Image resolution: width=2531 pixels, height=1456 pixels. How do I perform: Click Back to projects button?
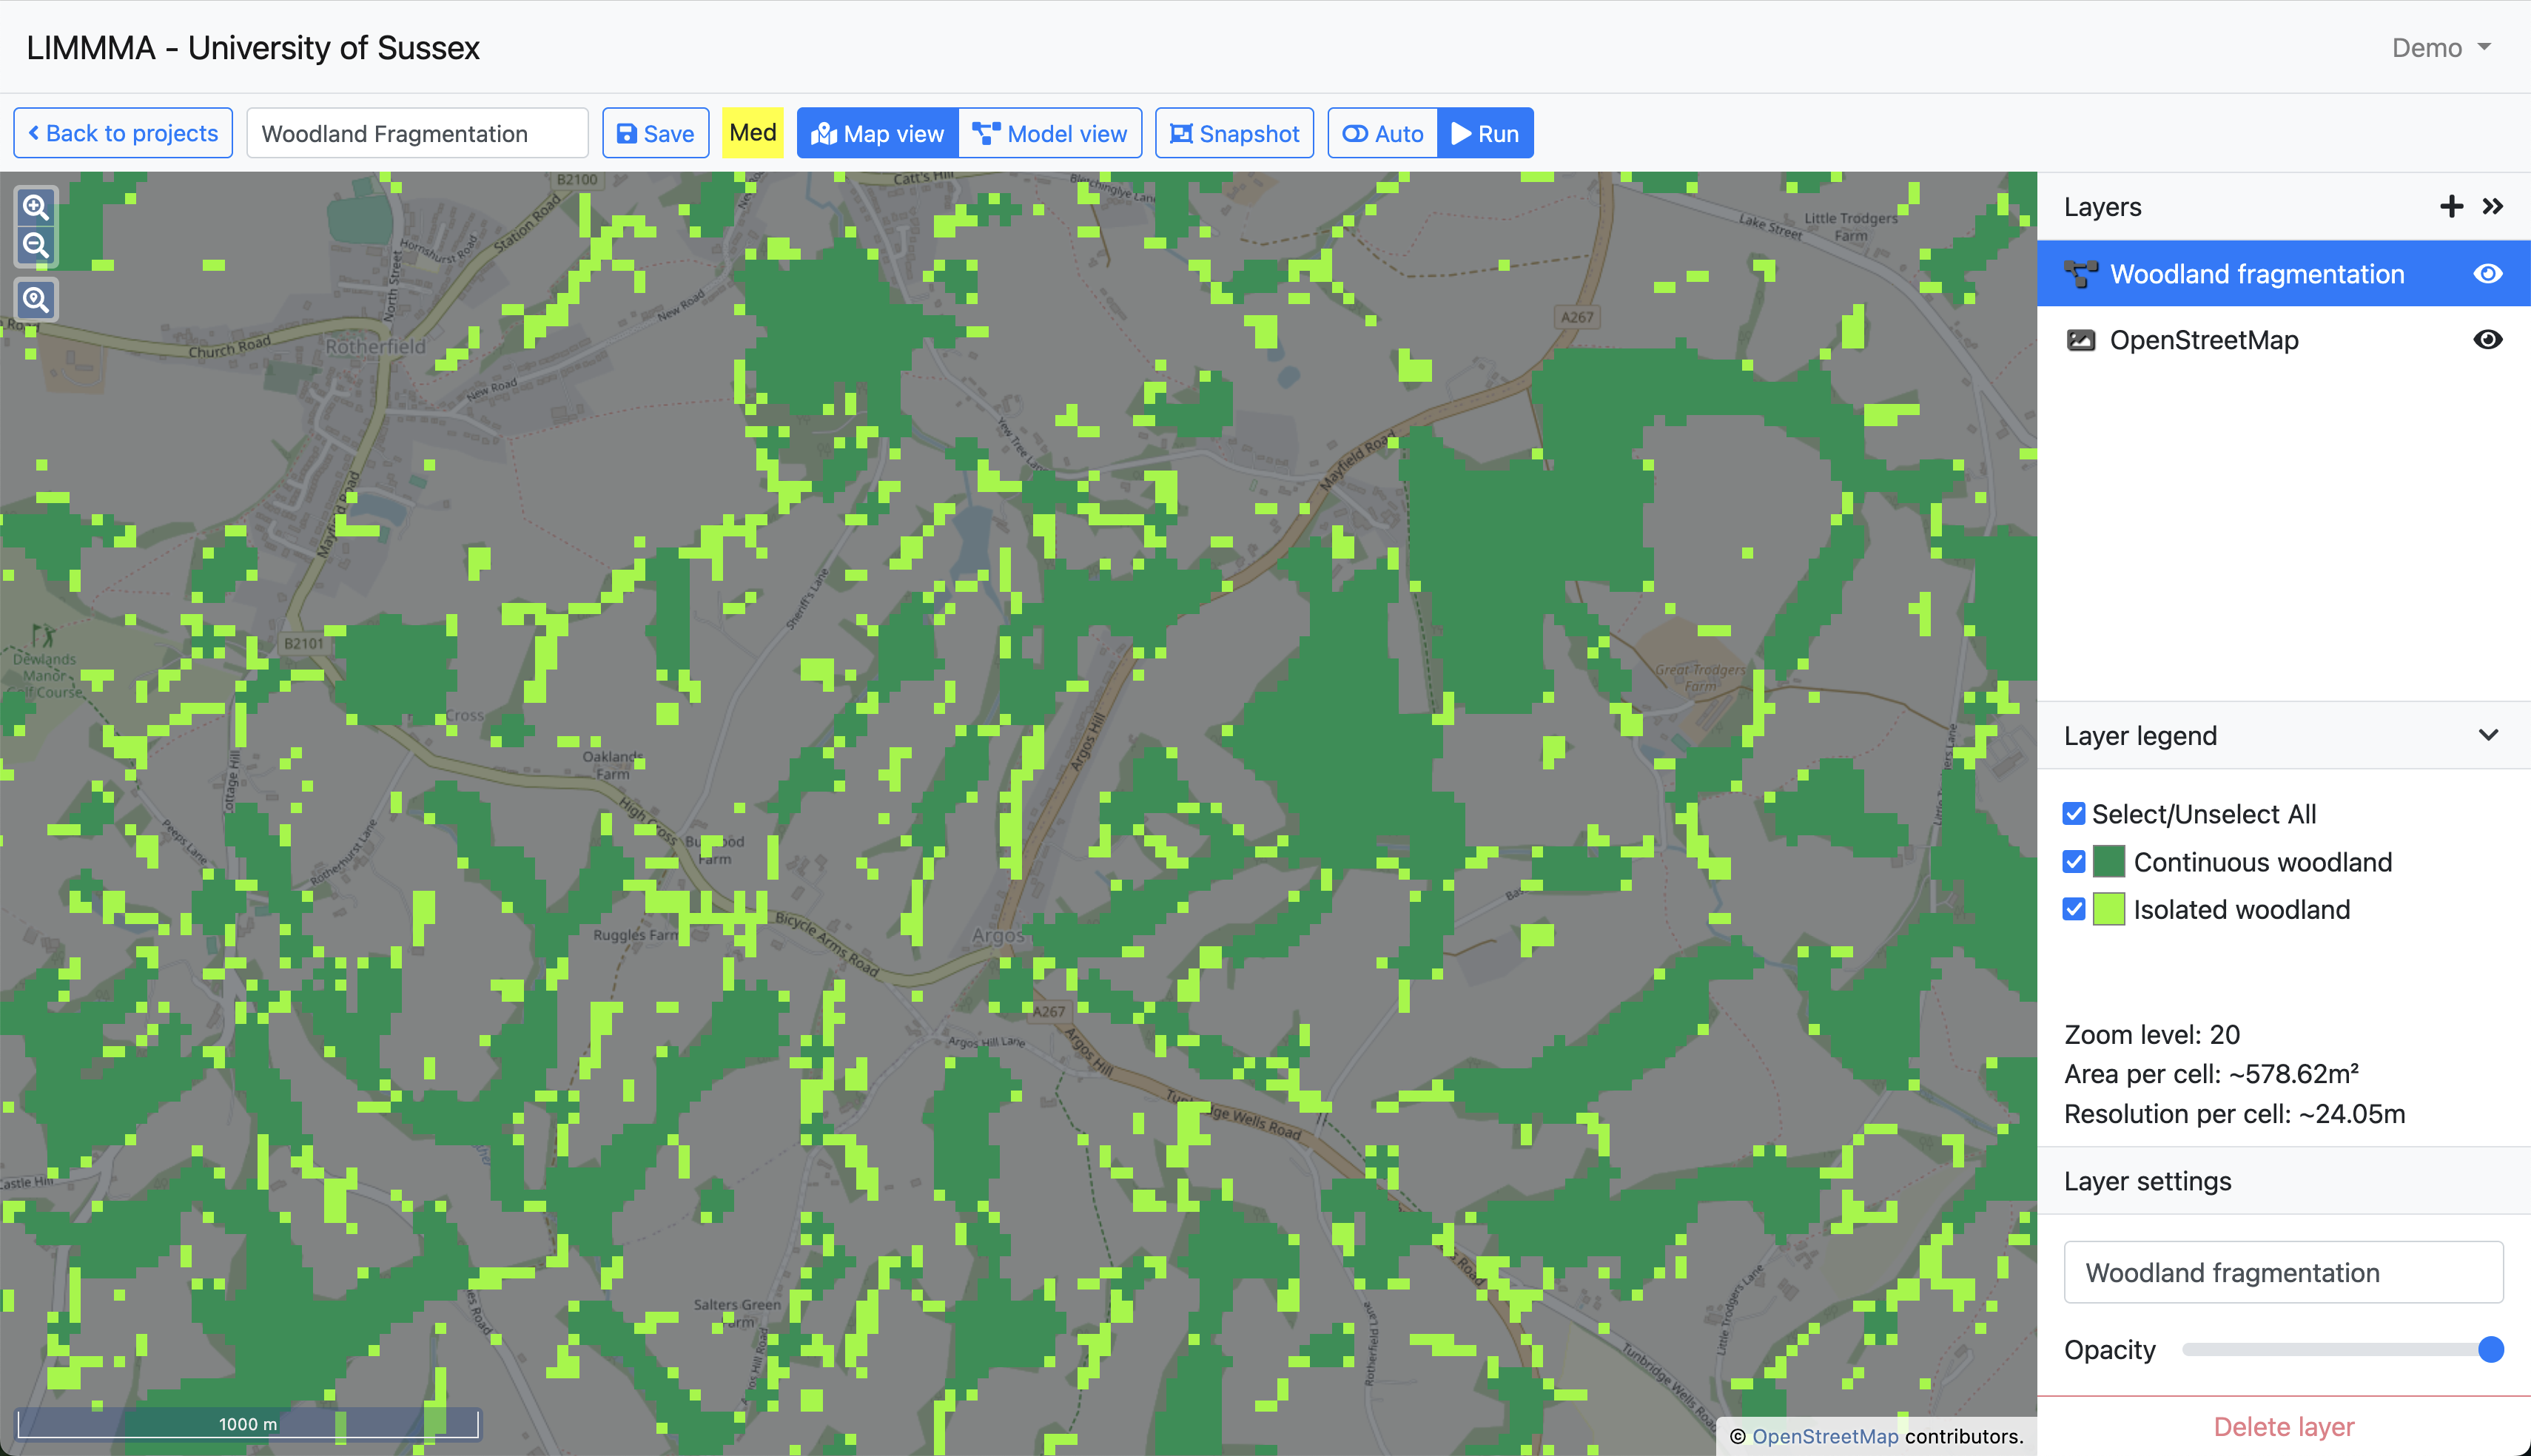(x=123, y=133)
